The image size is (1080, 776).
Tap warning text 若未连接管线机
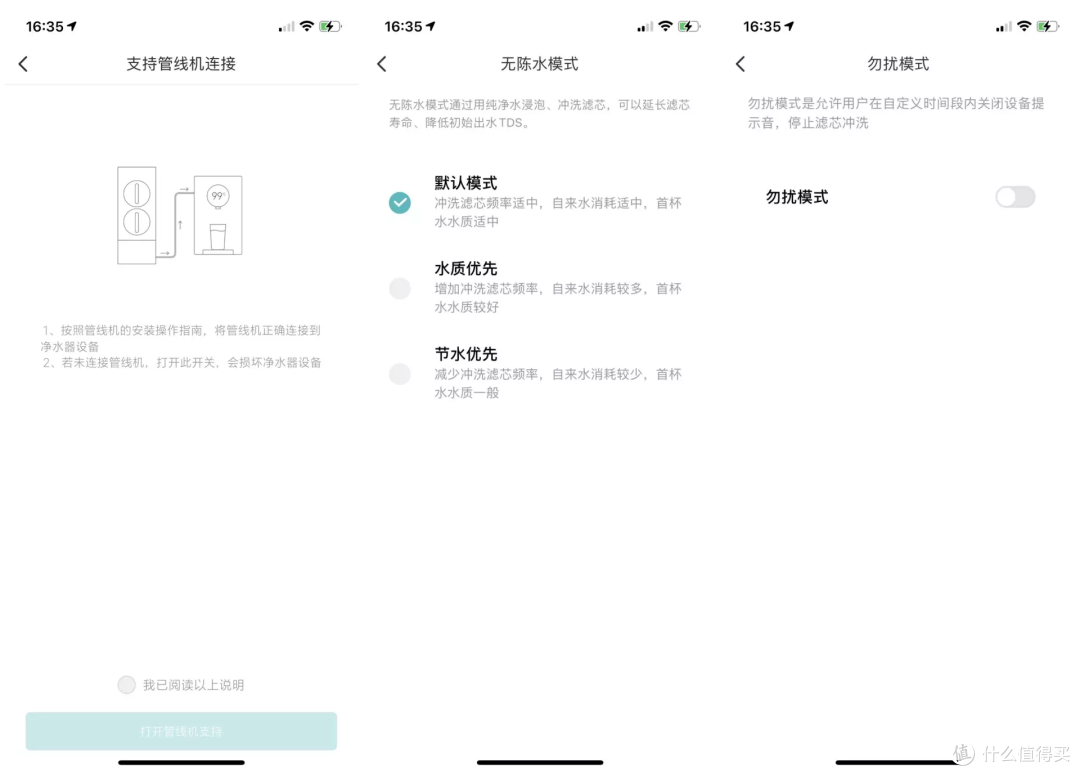tap(103, 363)
